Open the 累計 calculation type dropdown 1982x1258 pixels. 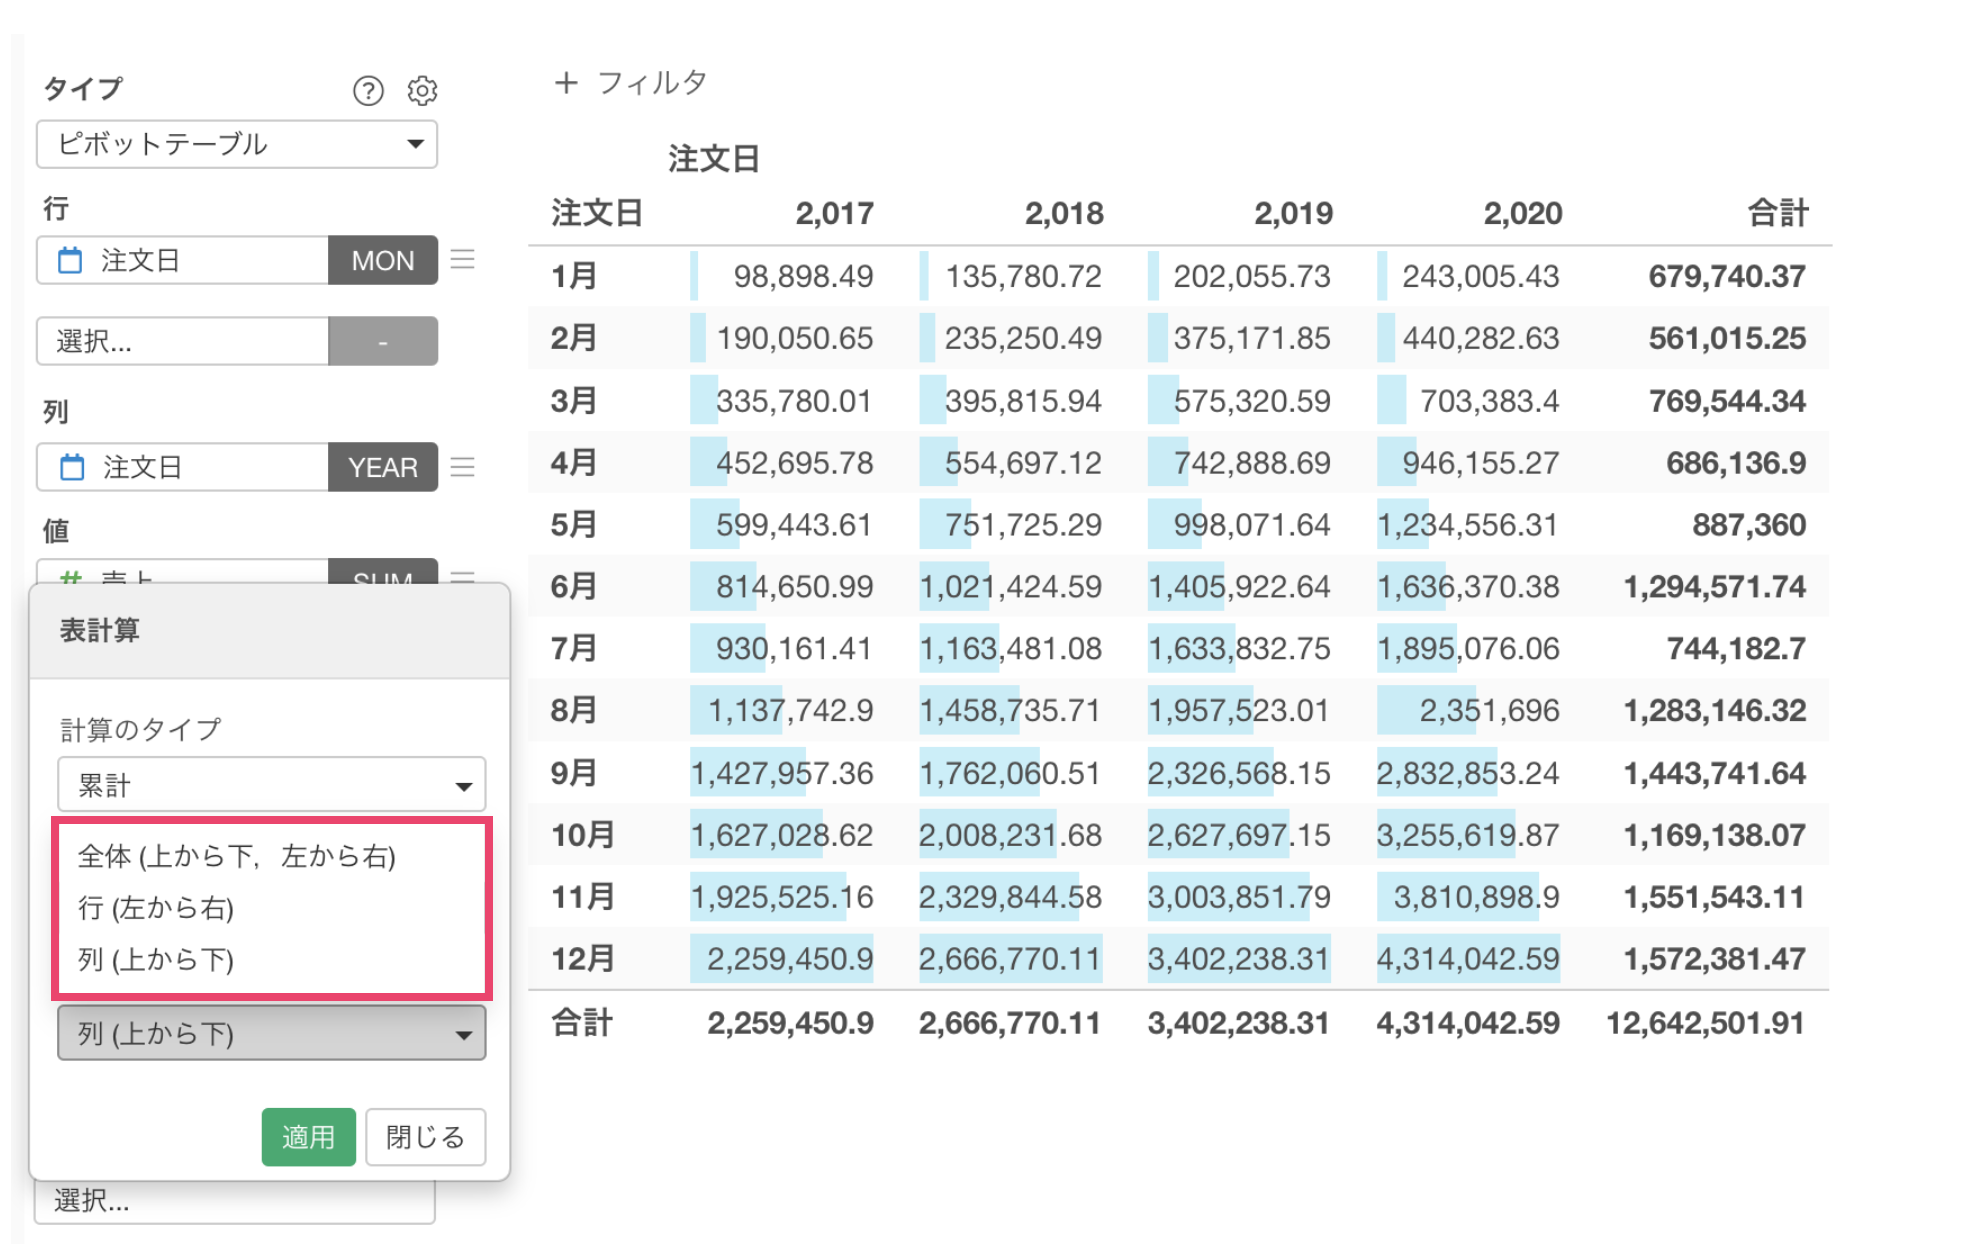(271, 785)
